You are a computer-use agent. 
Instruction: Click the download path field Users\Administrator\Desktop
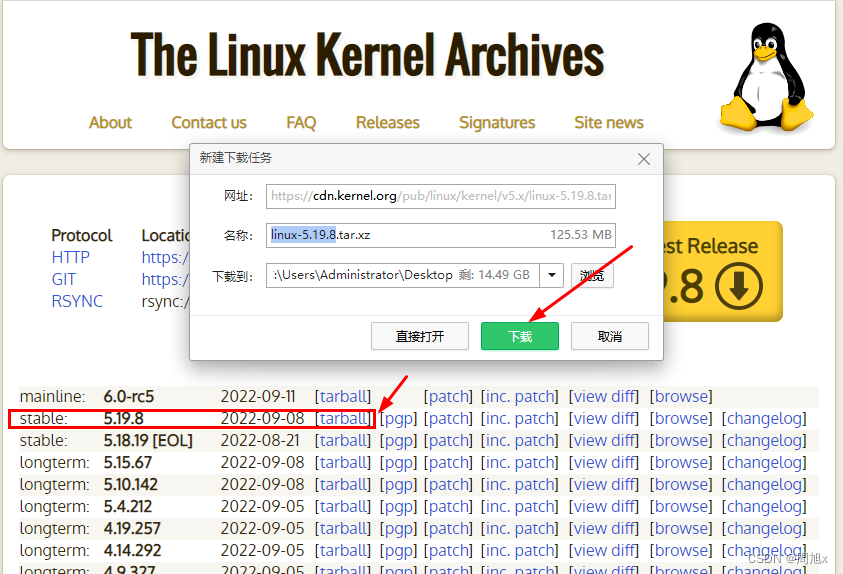[403, 275]
